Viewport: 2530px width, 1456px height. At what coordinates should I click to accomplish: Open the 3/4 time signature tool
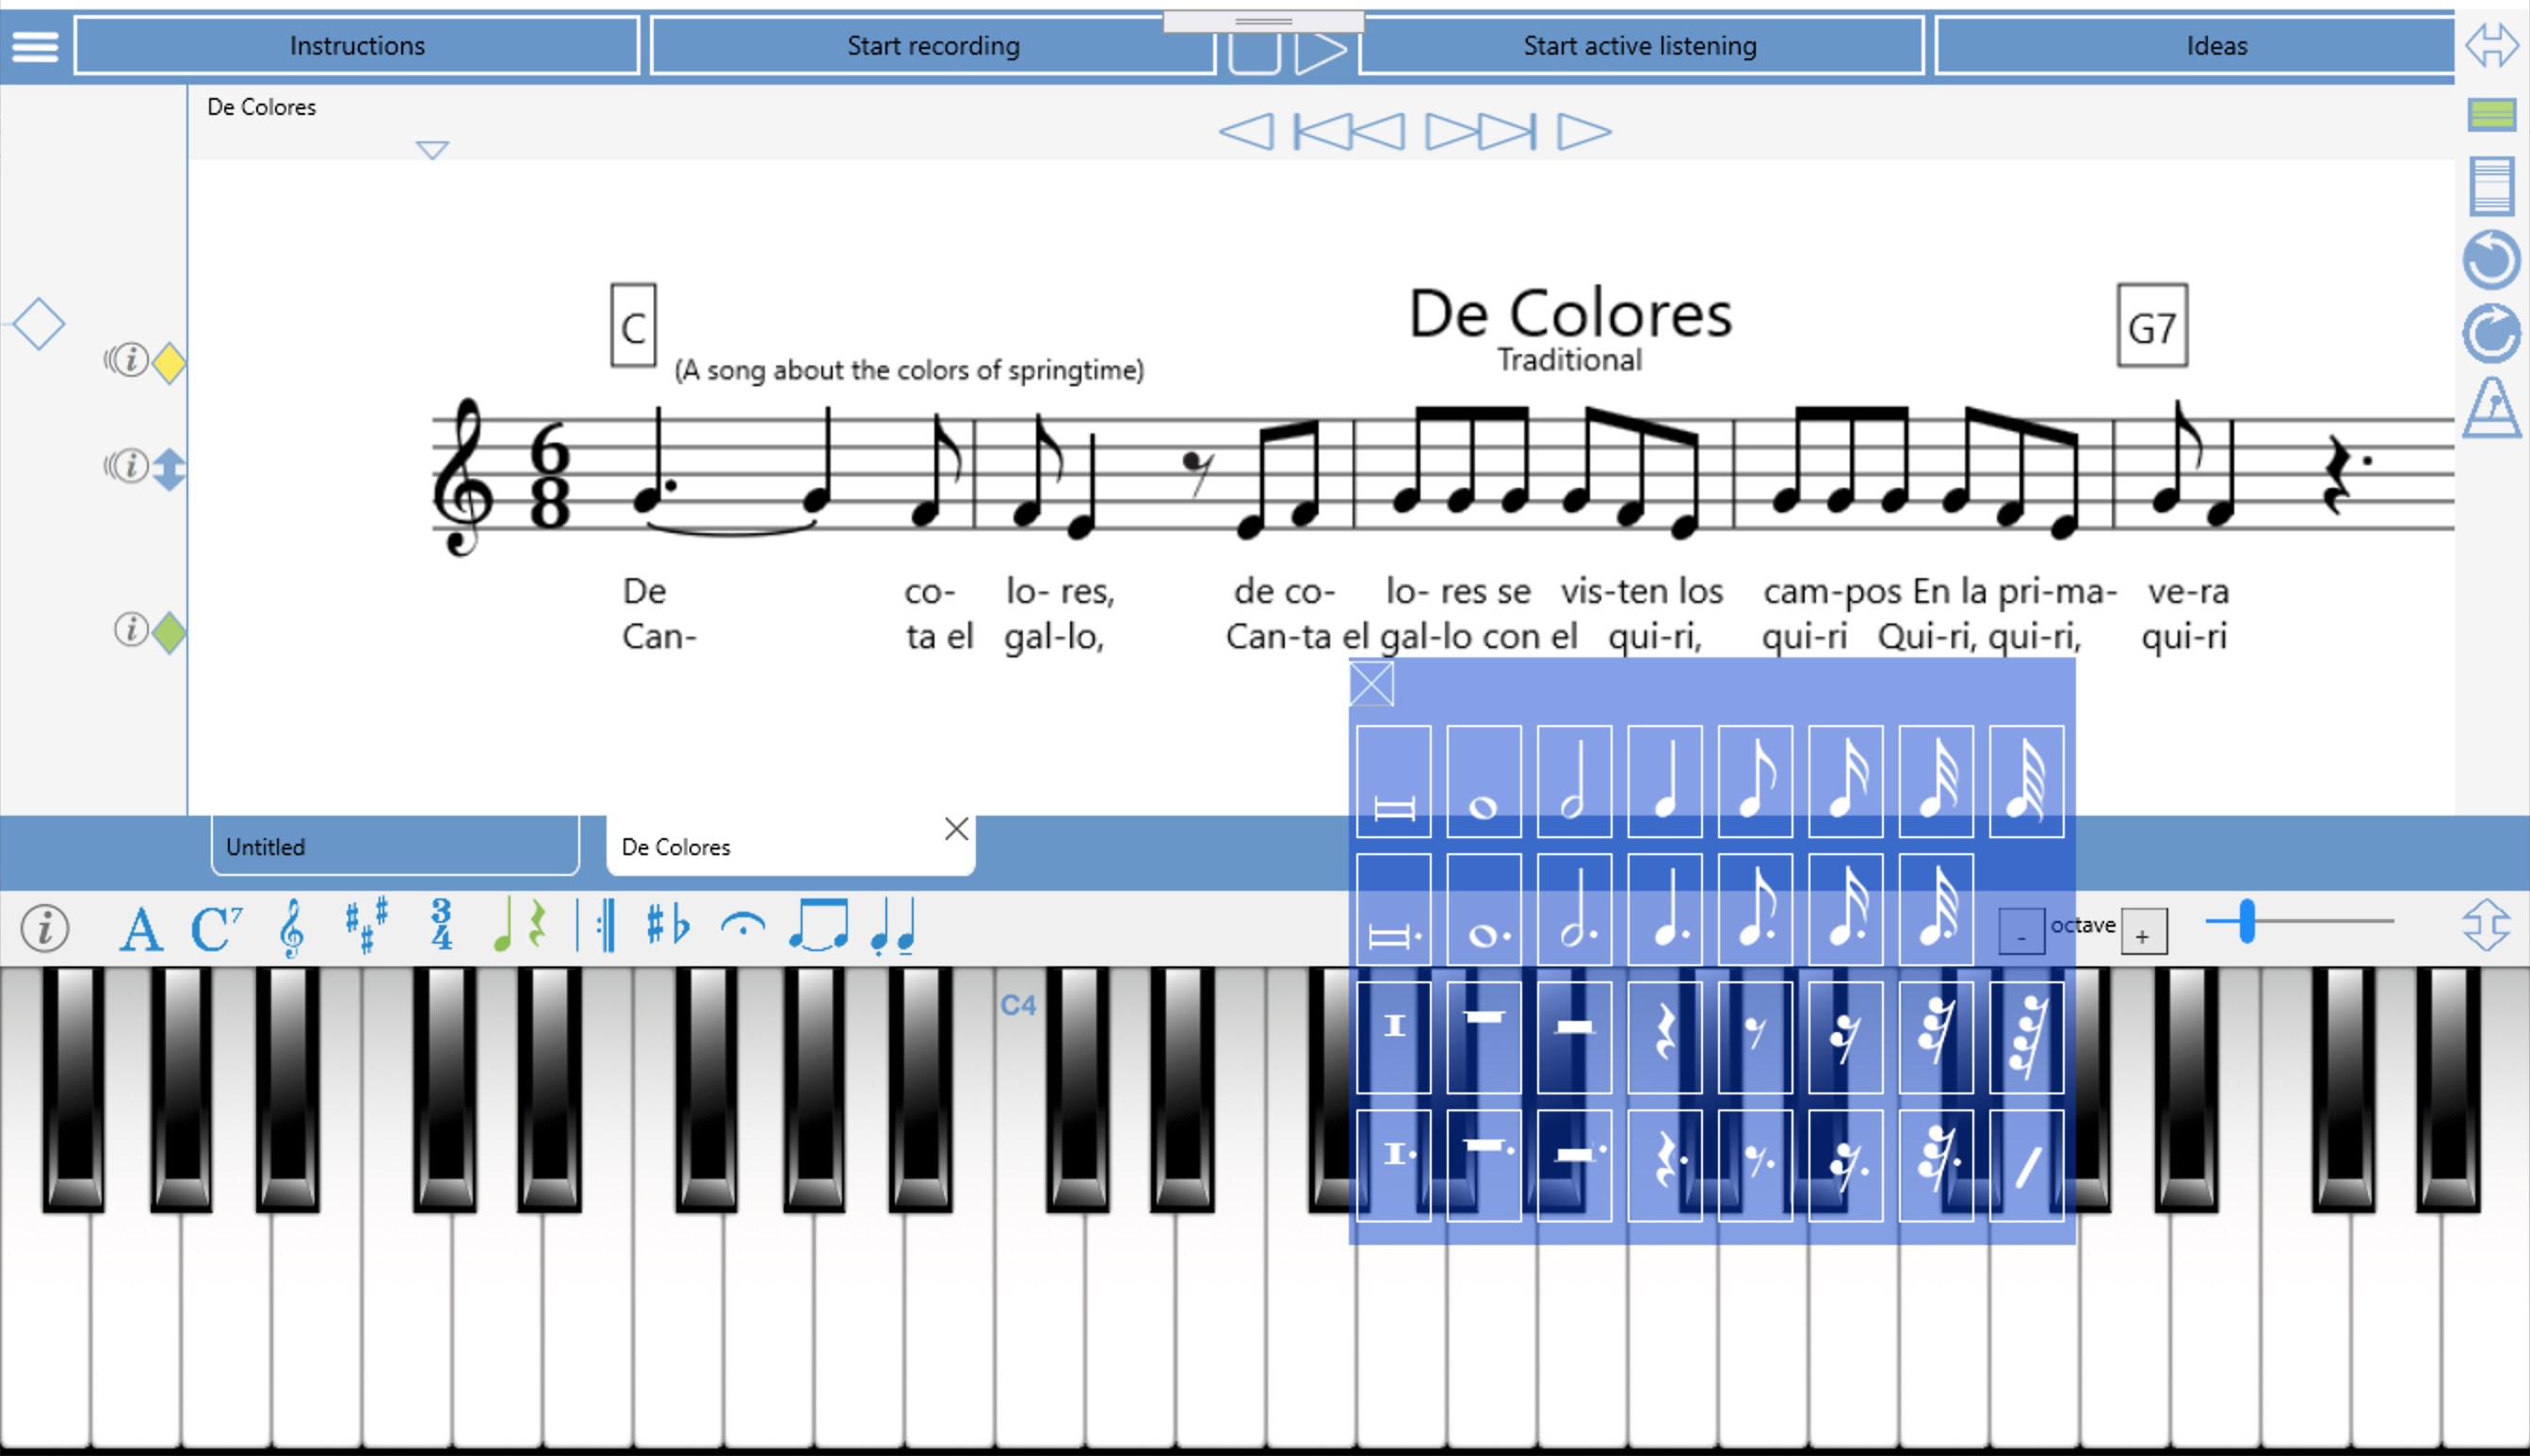tap(441, 925)
